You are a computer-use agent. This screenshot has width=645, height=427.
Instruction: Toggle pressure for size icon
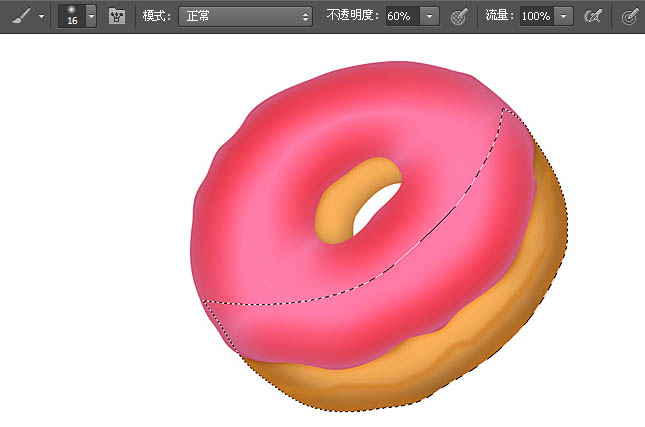point(630,16)
